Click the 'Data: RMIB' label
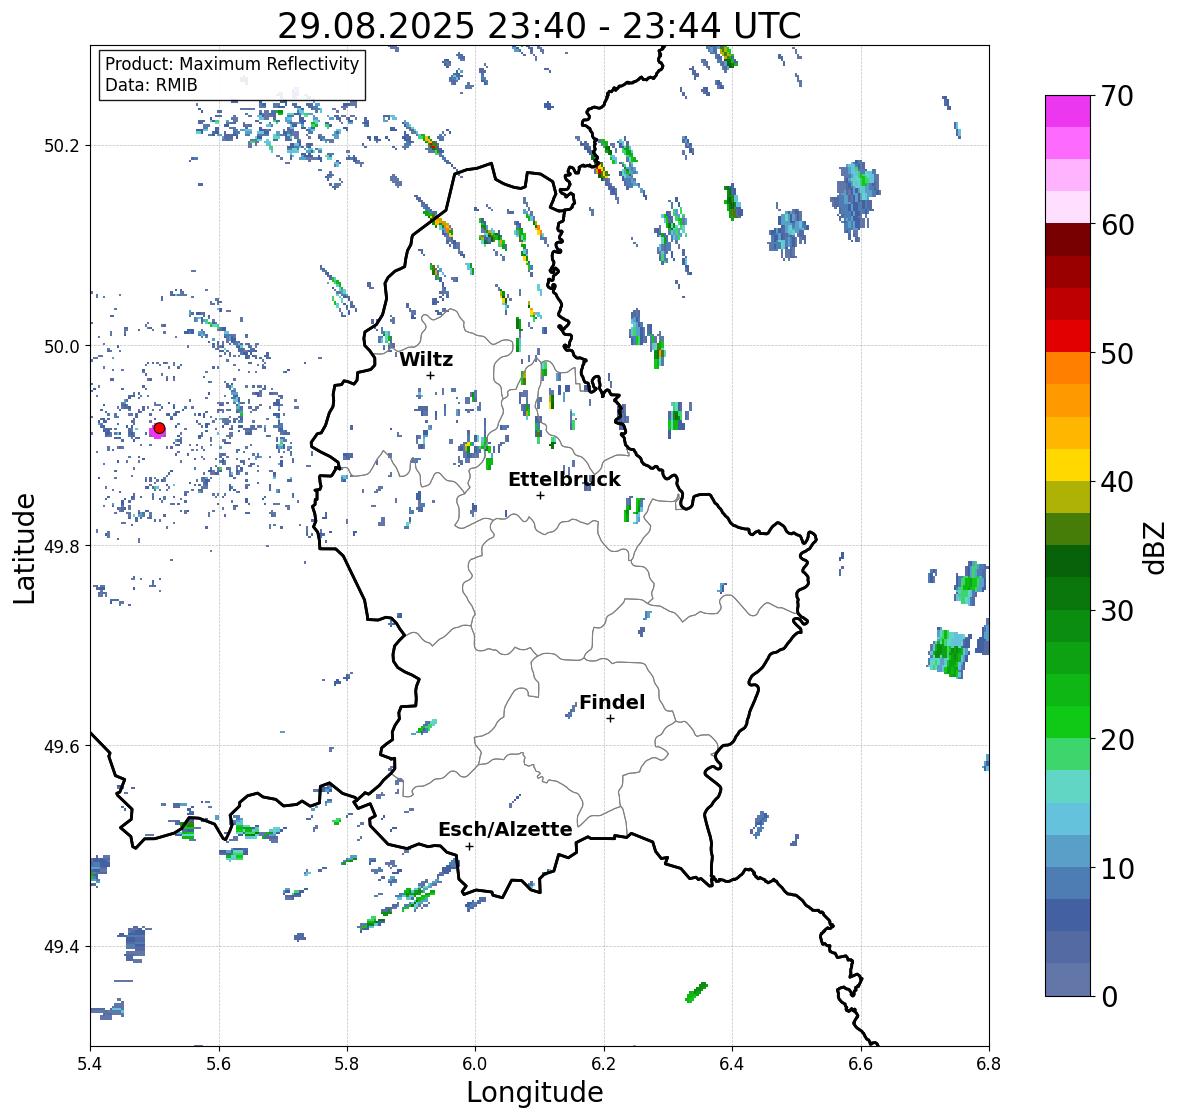 pos(151,85)
